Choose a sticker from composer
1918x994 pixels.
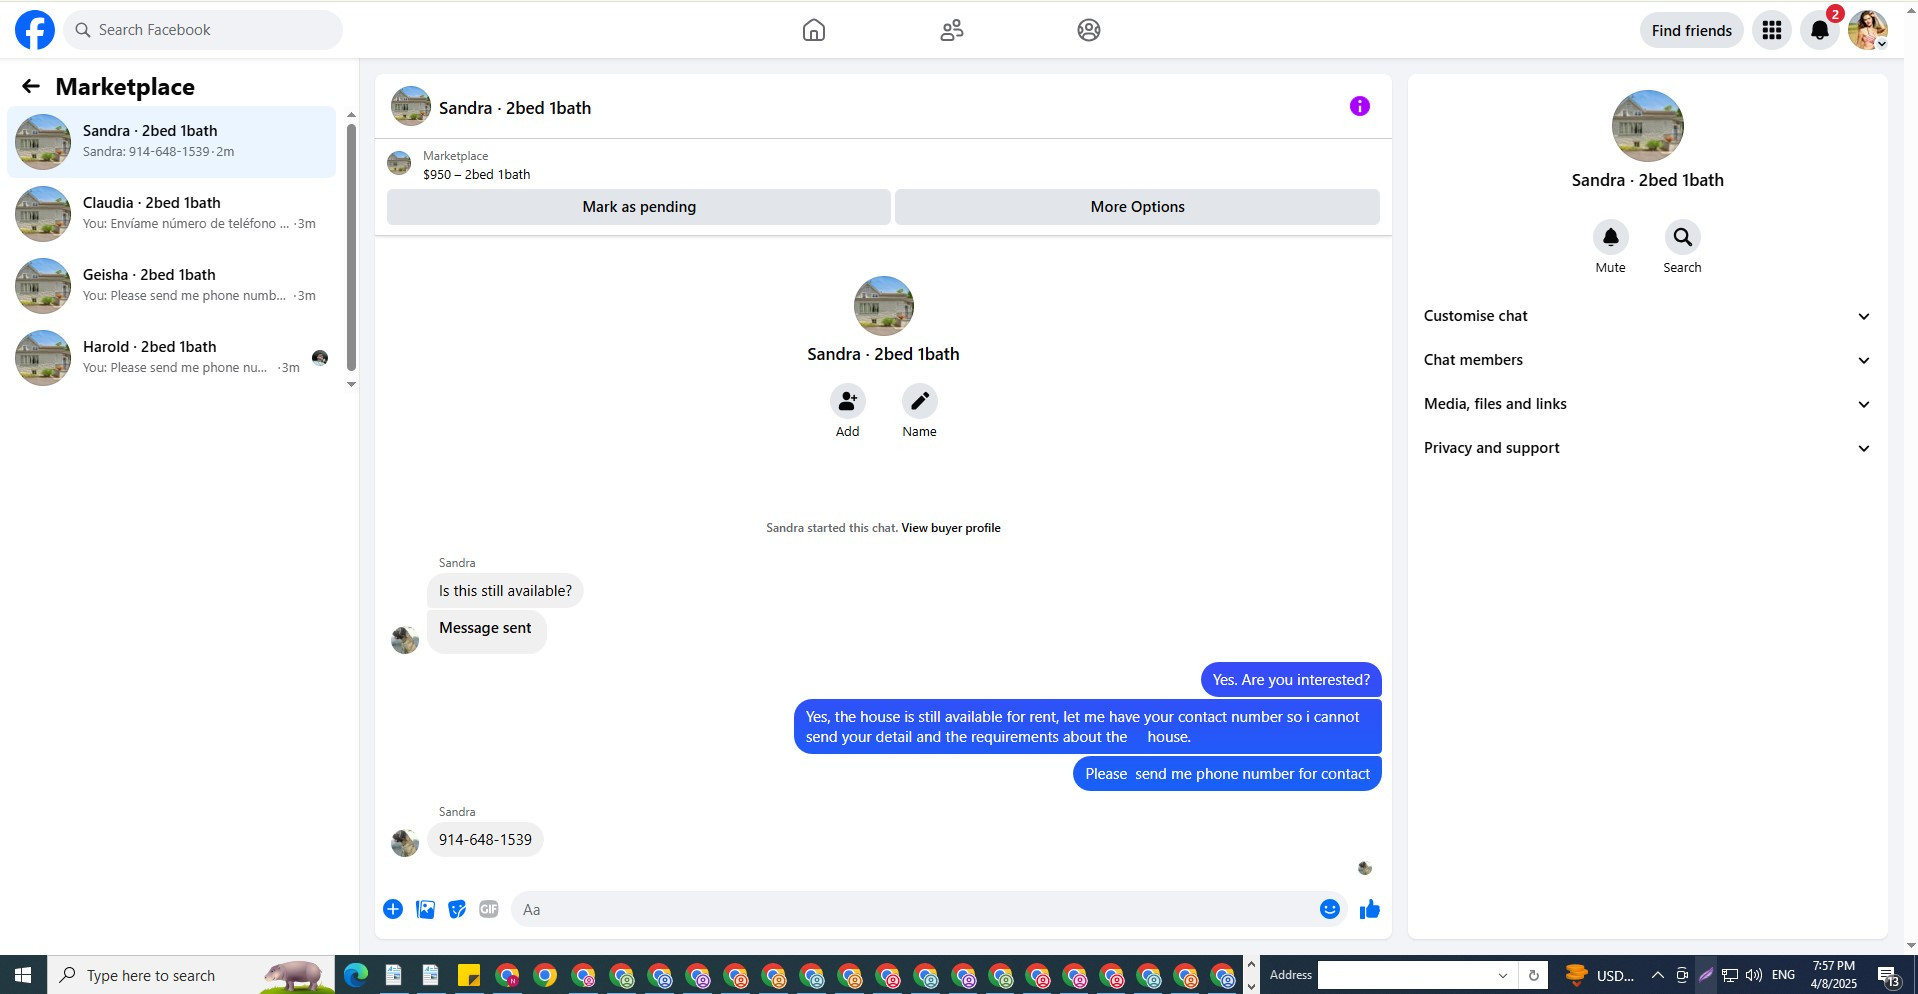pos(457,909)
